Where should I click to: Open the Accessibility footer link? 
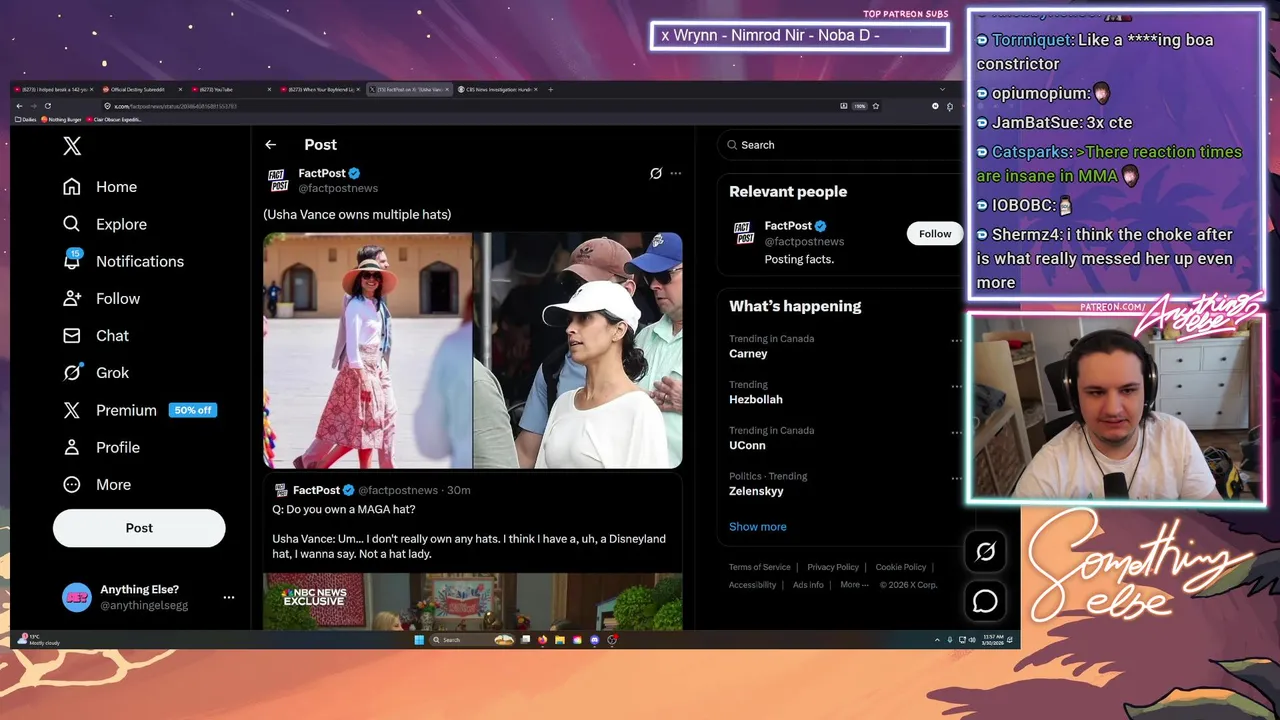752,585
